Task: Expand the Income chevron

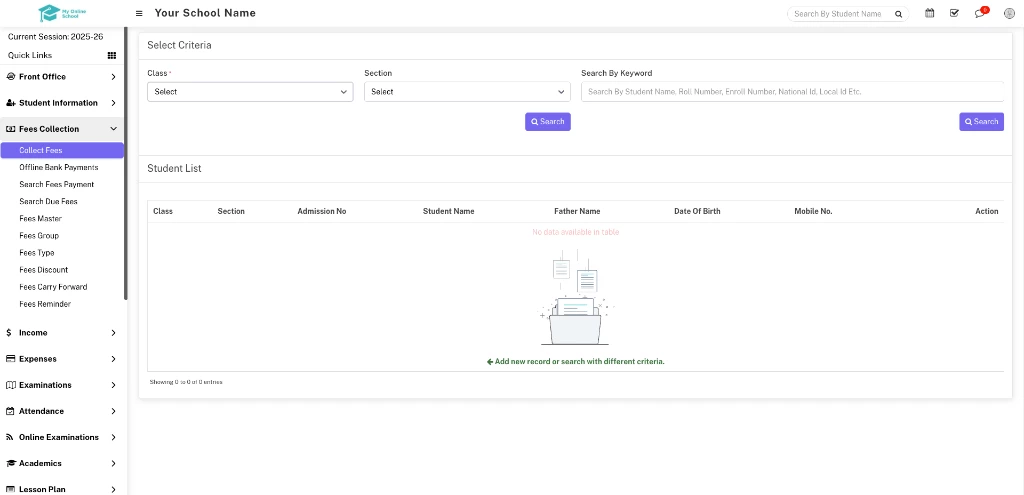Action: coord(114,332)
